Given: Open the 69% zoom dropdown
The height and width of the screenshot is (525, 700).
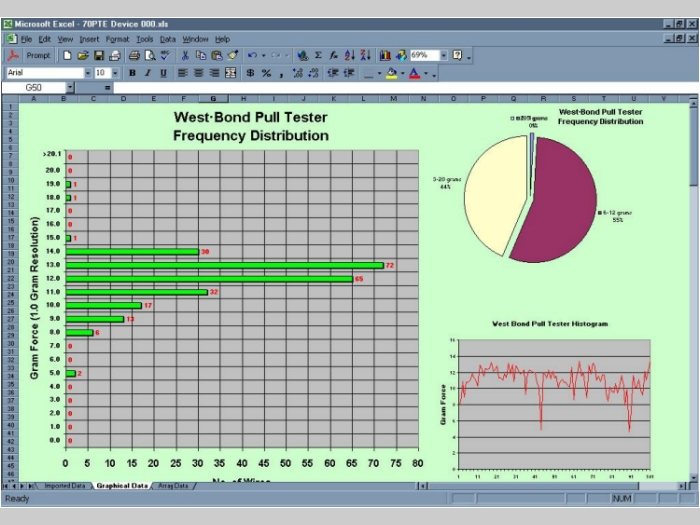Looking at the screenshot, I should (443, 55).
